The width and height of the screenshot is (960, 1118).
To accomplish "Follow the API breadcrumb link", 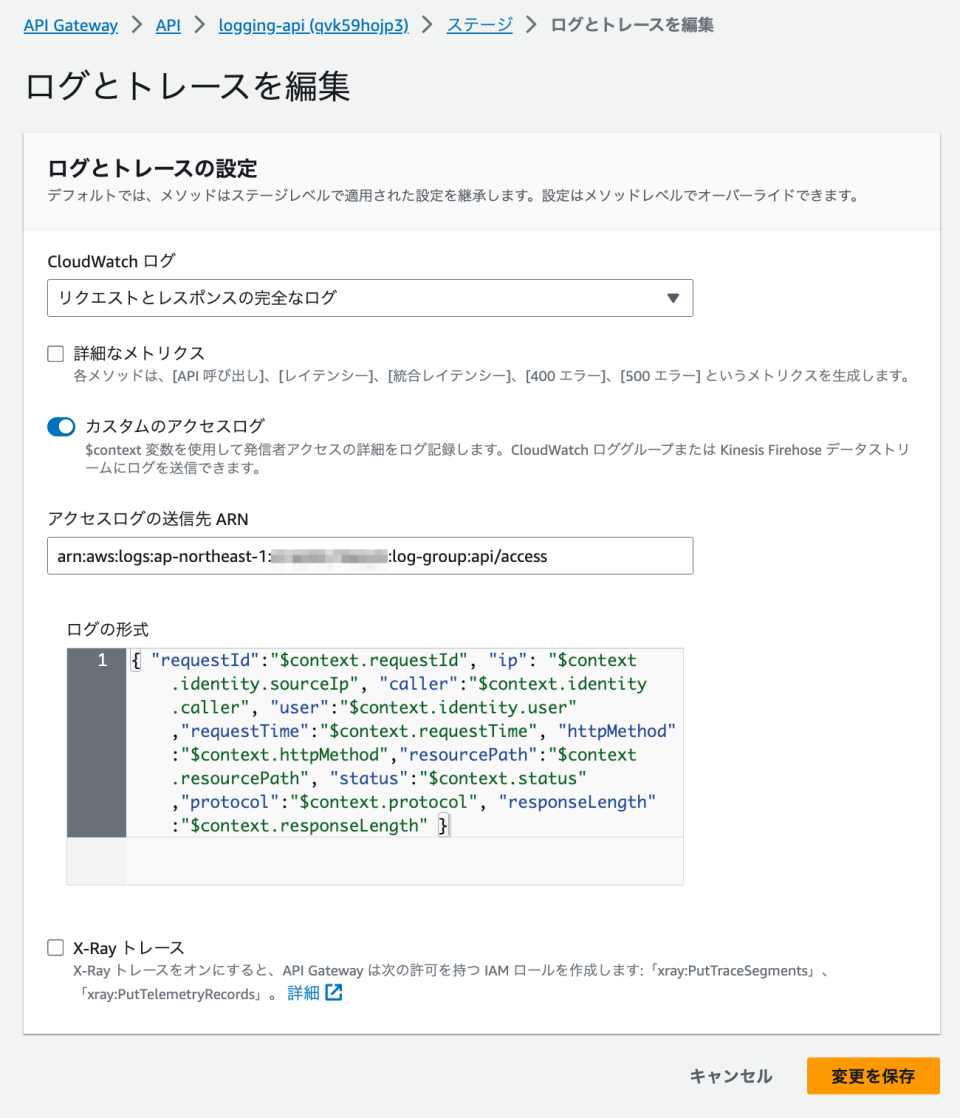I will click(167, 25).
